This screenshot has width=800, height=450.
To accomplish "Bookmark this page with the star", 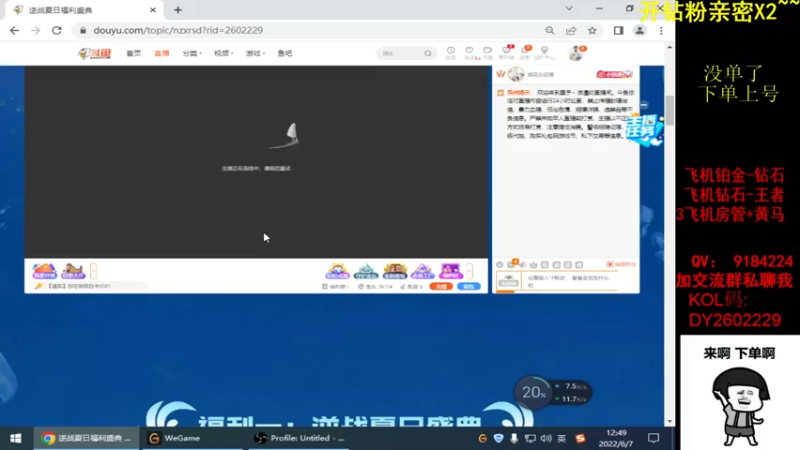I will tap(592, 31).
